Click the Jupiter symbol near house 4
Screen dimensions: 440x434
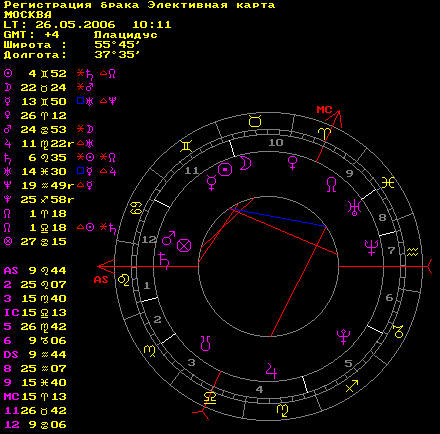[x=271, y=371]
